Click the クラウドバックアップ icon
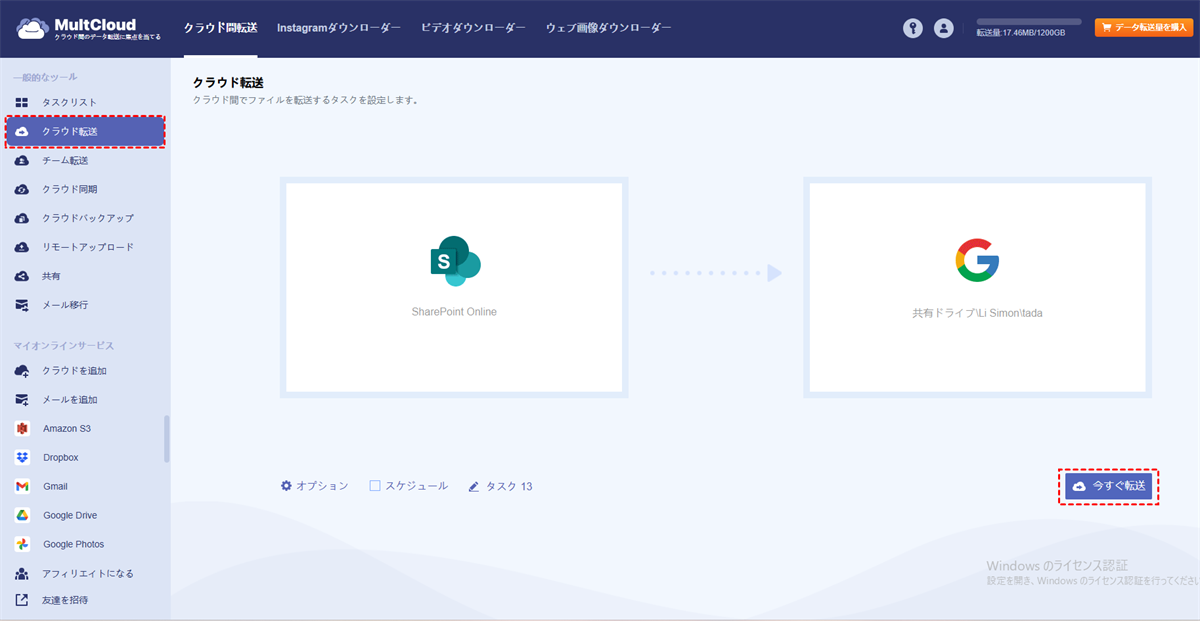1200x621 pixels. pos(22,218)
